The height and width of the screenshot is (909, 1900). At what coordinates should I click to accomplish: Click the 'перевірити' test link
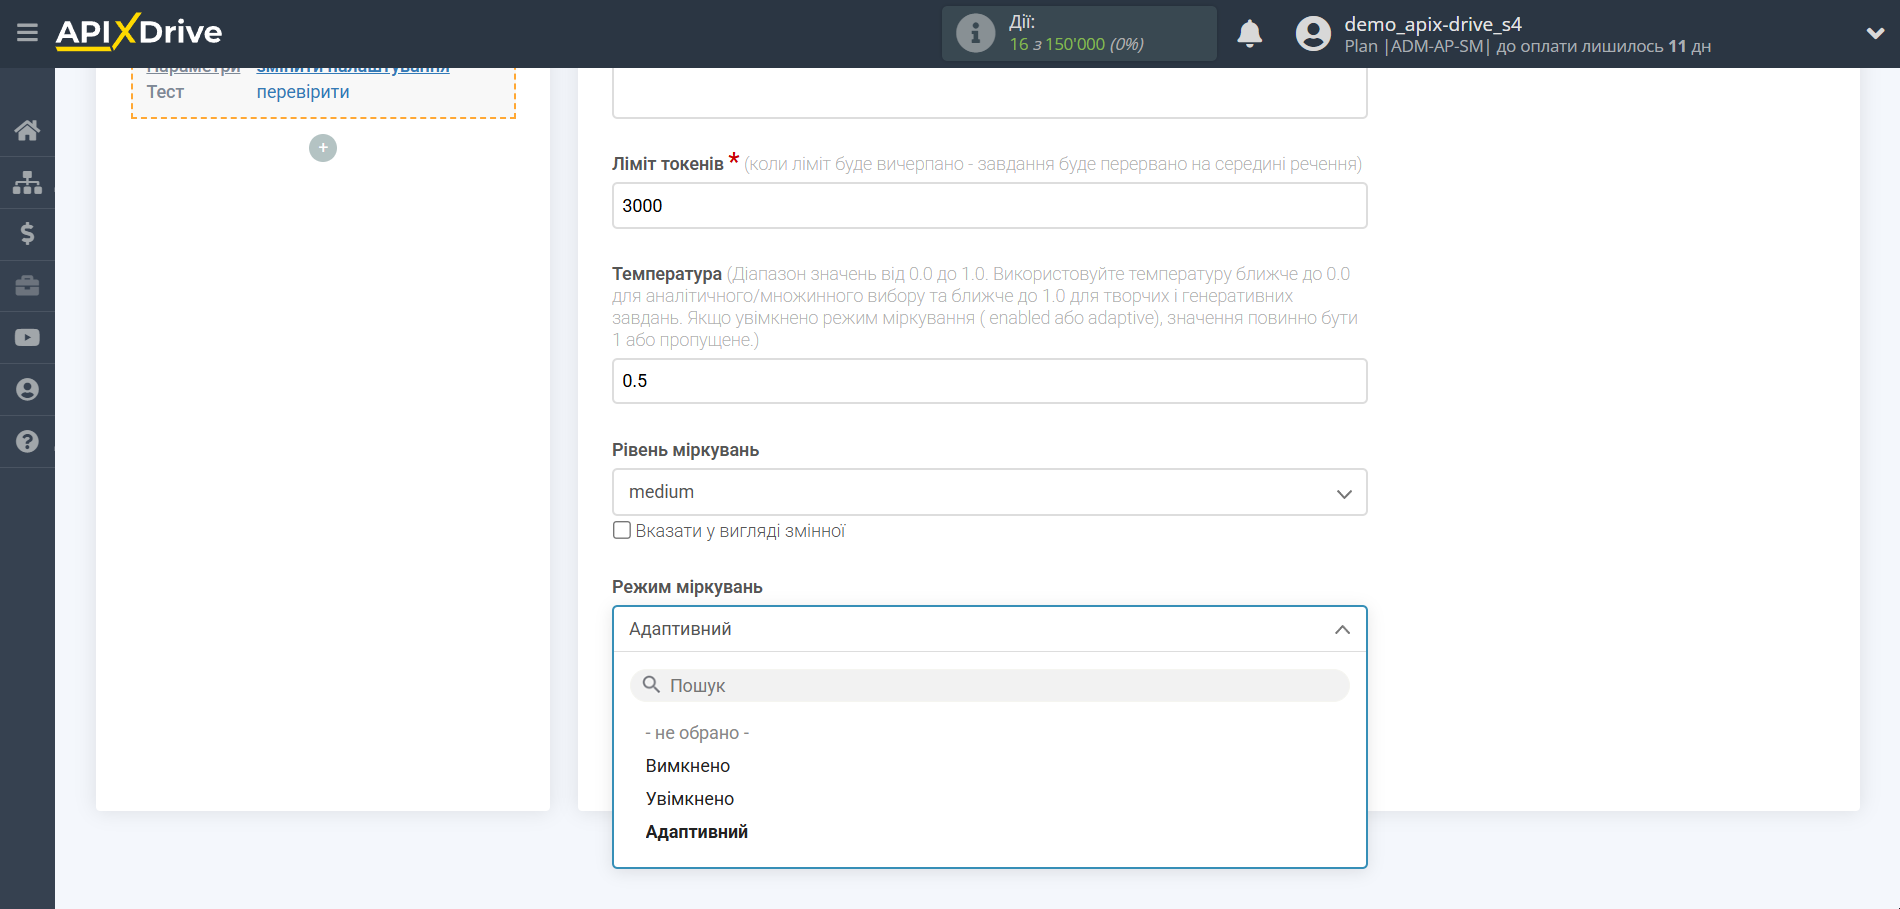[303, 92]
